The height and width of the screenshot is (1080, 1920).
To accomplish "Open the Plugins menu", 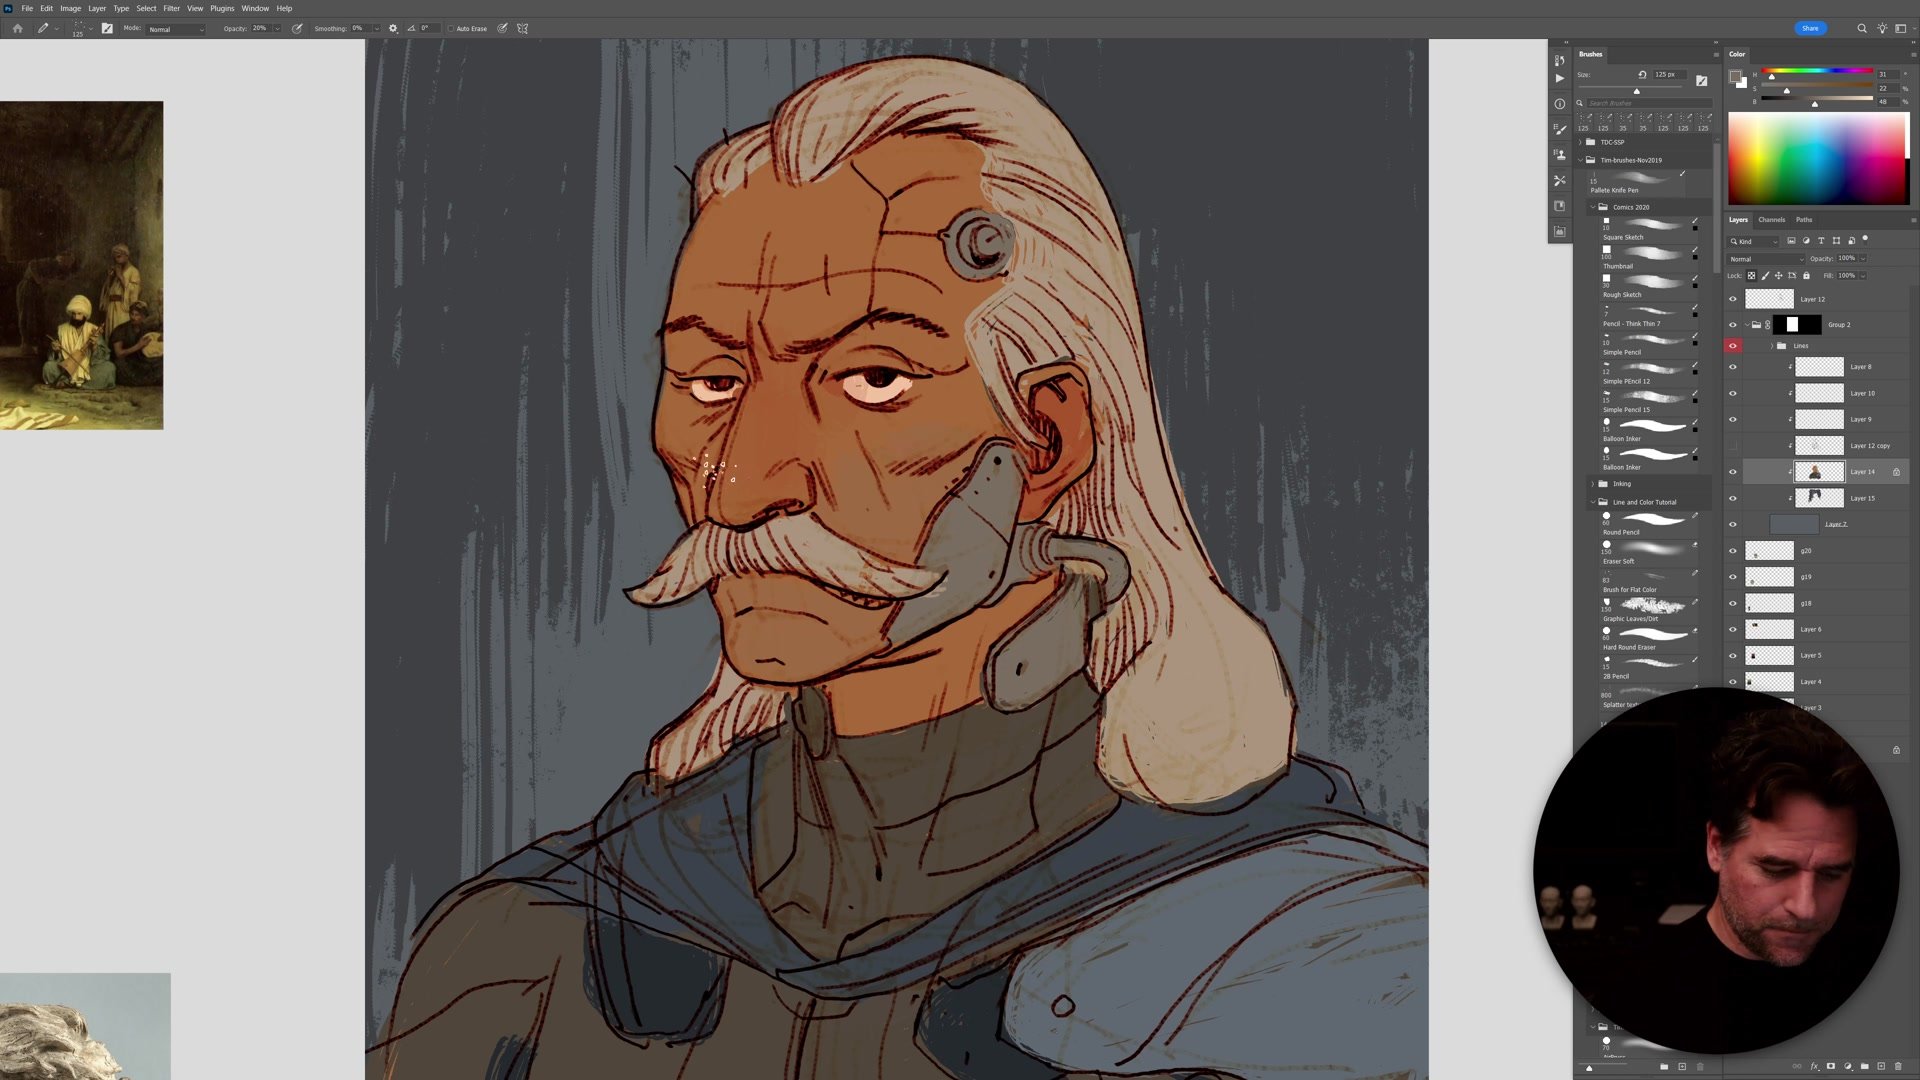I will pyautogui.click(x=222, y=8).
